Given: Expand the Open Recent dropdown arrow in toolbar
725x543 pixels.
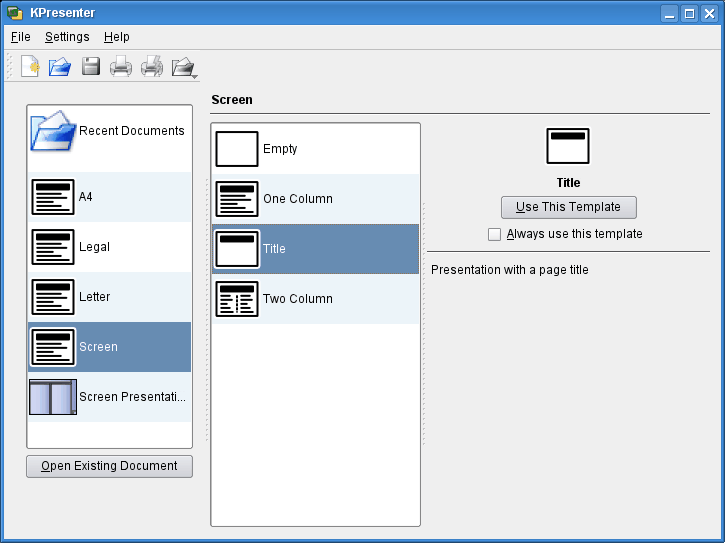Looking at the screenshot, I should (x=194, y=76).
